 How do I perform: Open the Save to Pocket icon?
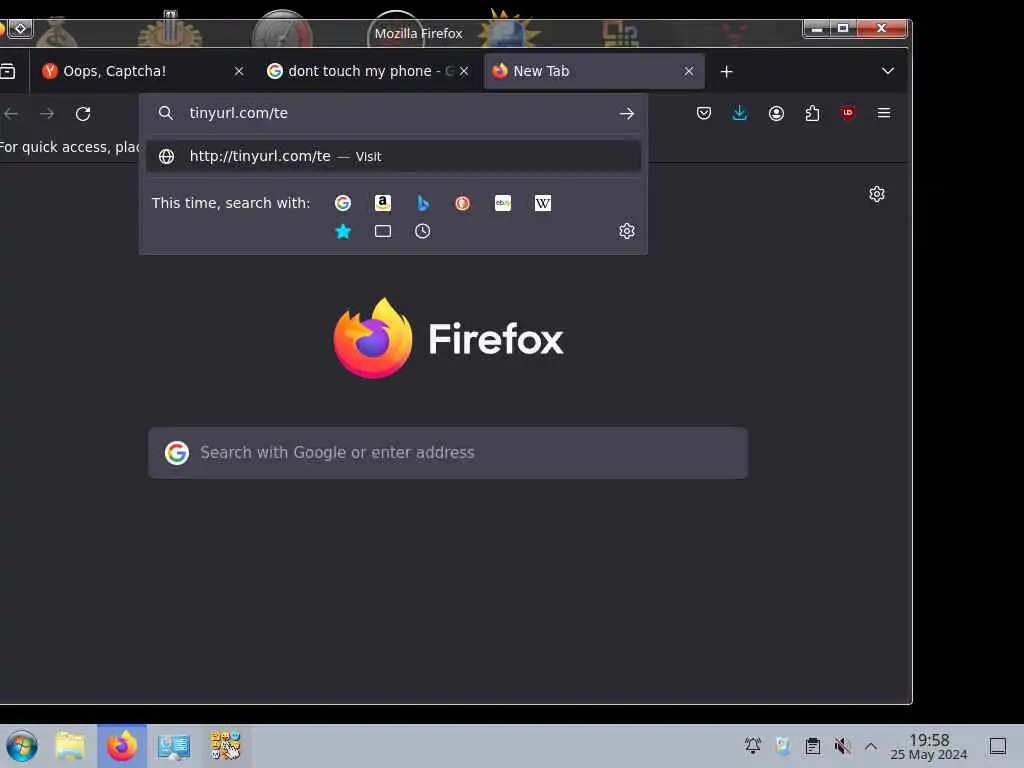pyautogui.click(x=703, y=114)
